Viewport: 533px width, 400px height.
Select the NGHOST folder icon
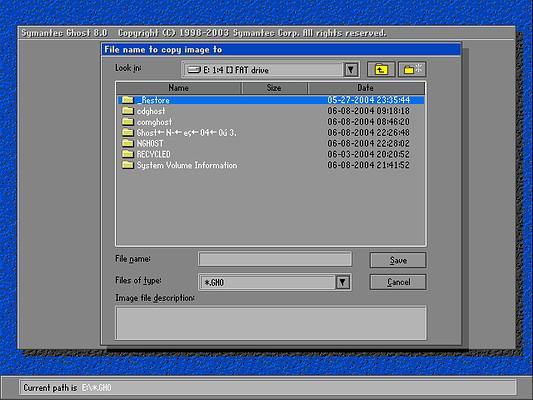tap(128, 143)
